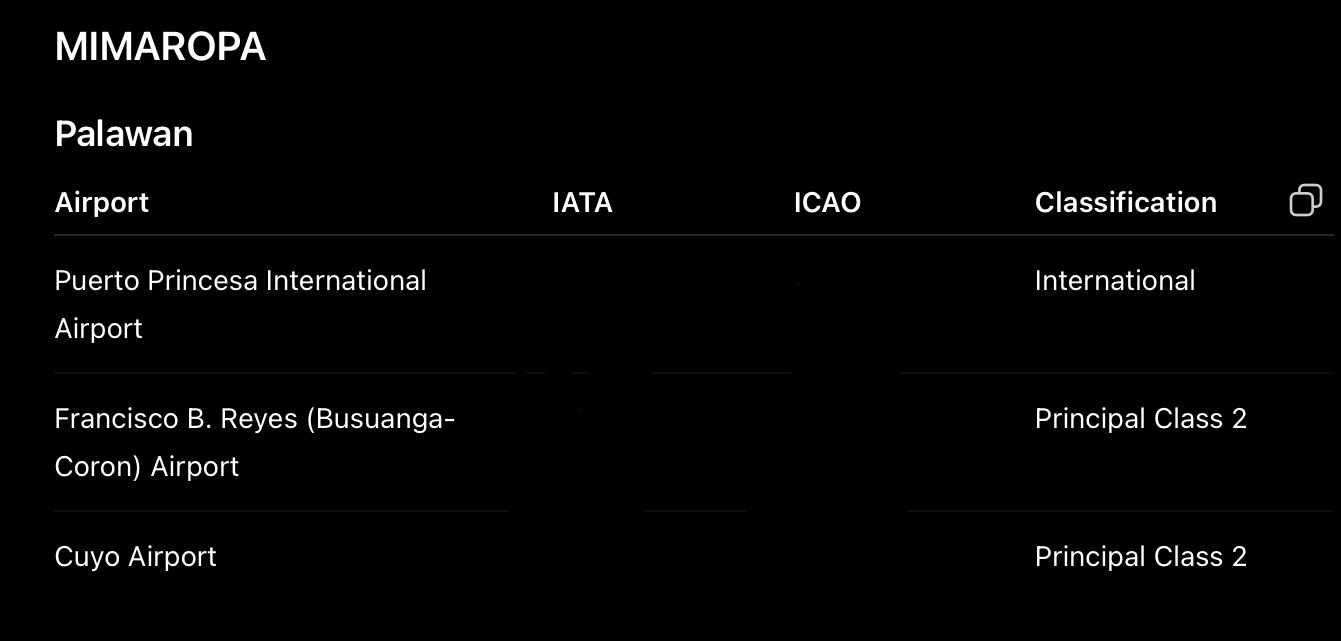Viewport: 1341px width, 641px height.
Task: Copy the Palawan table with the copy icon
Action: point(1306,200)
